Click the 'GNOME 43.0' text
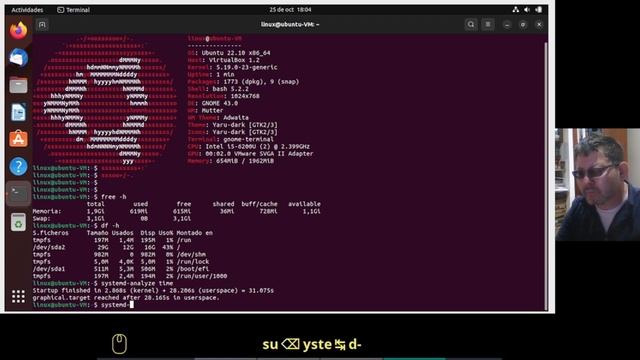 click(x=220, y=103)
